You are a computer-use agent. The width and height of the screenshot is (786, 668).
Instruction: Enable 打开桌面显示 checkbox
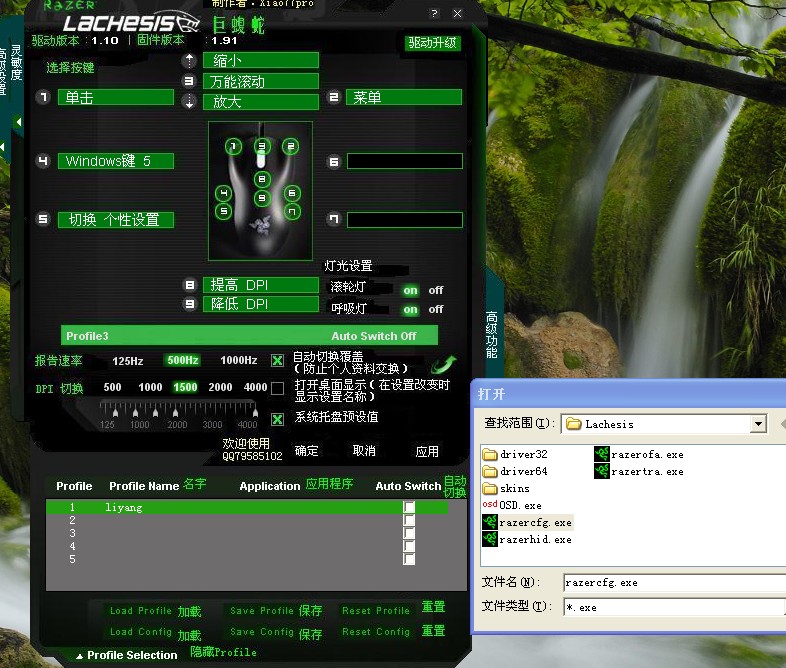[277, 388]
